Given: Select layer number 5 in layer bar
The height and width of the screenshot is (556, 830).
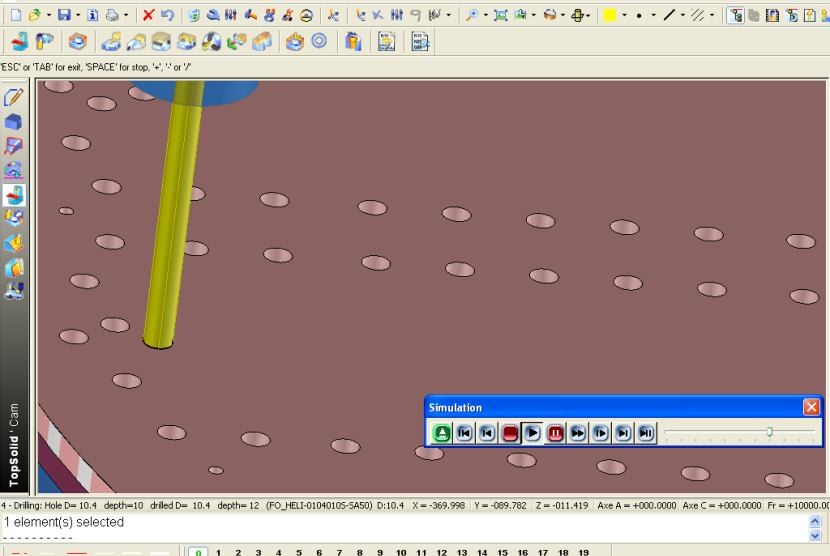Looking at the screenshot, I should 299,552.
